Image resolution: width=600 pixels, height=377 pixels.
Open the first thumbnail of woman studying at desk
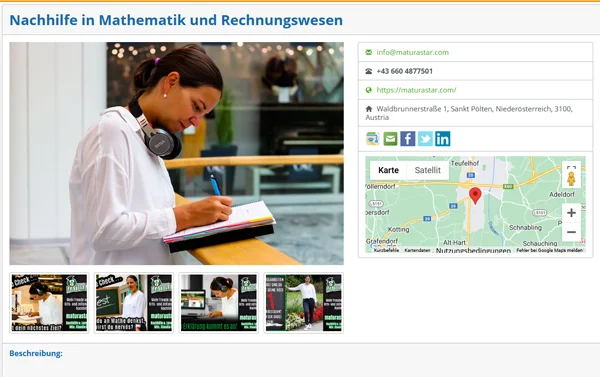49,303
